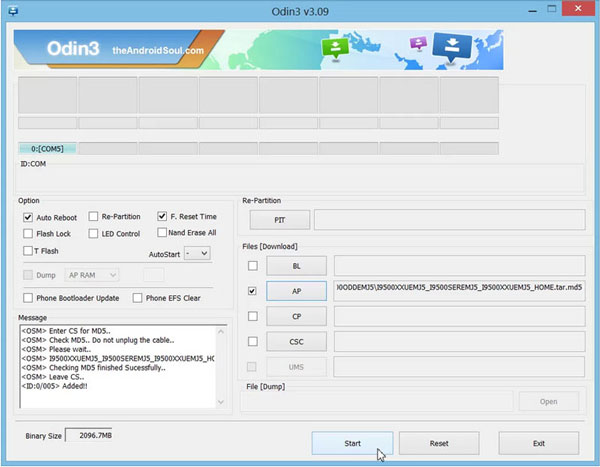Click the green download icon in banner
Viewport: 600px width, 467px height.
[335, 49]
